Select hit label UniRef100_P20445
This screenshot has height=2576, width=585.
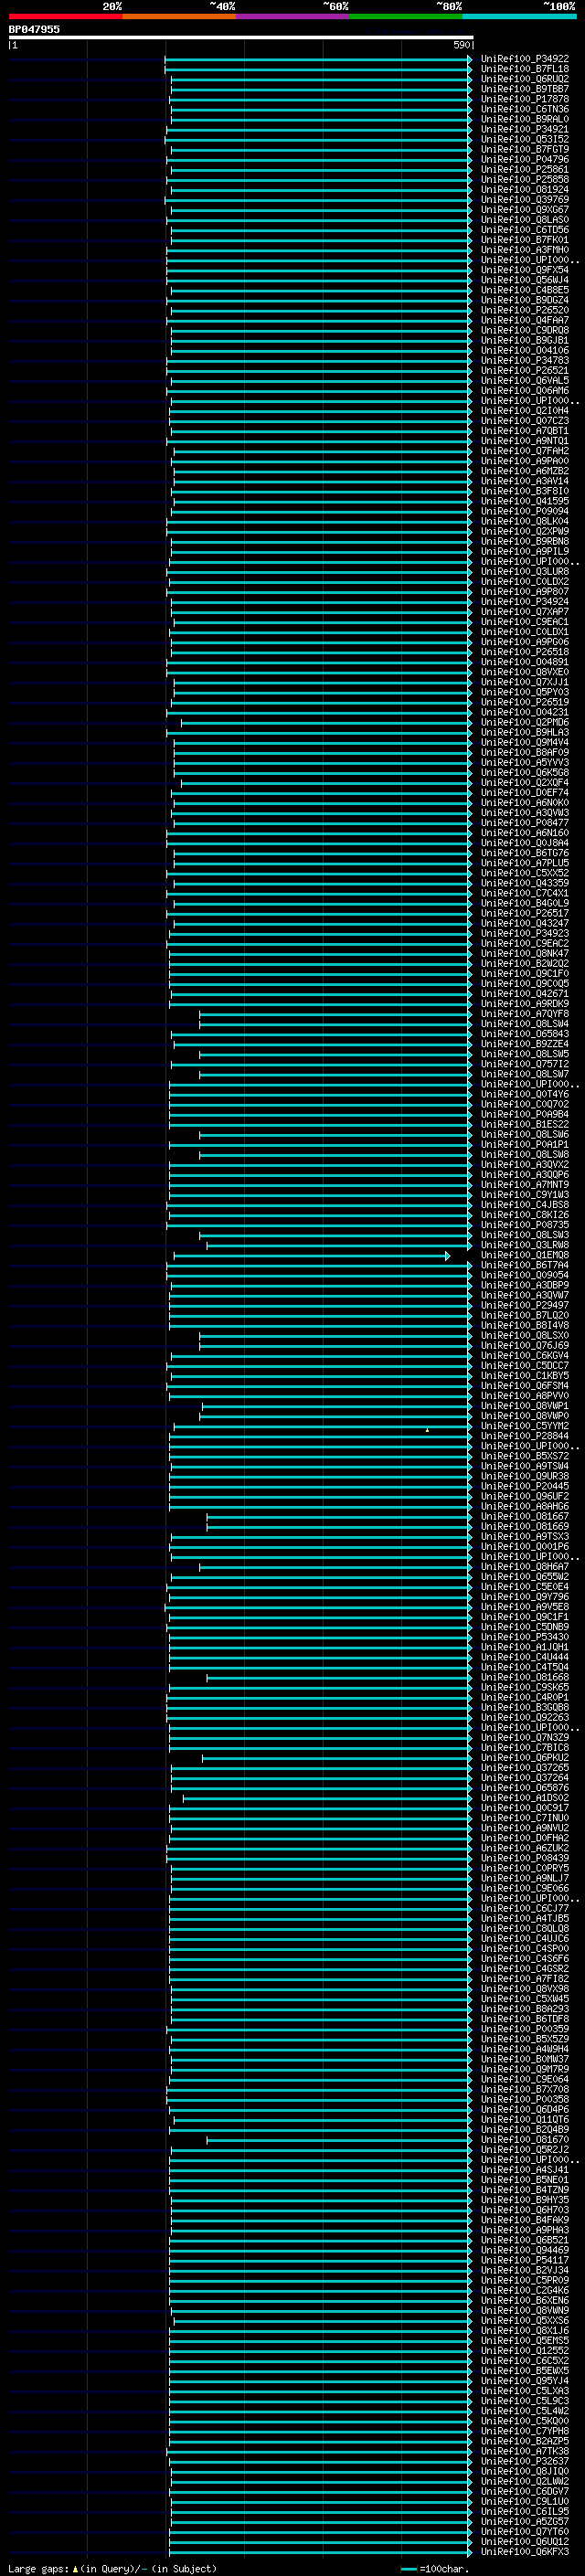pyautogui.click(x=524, y=1486)
